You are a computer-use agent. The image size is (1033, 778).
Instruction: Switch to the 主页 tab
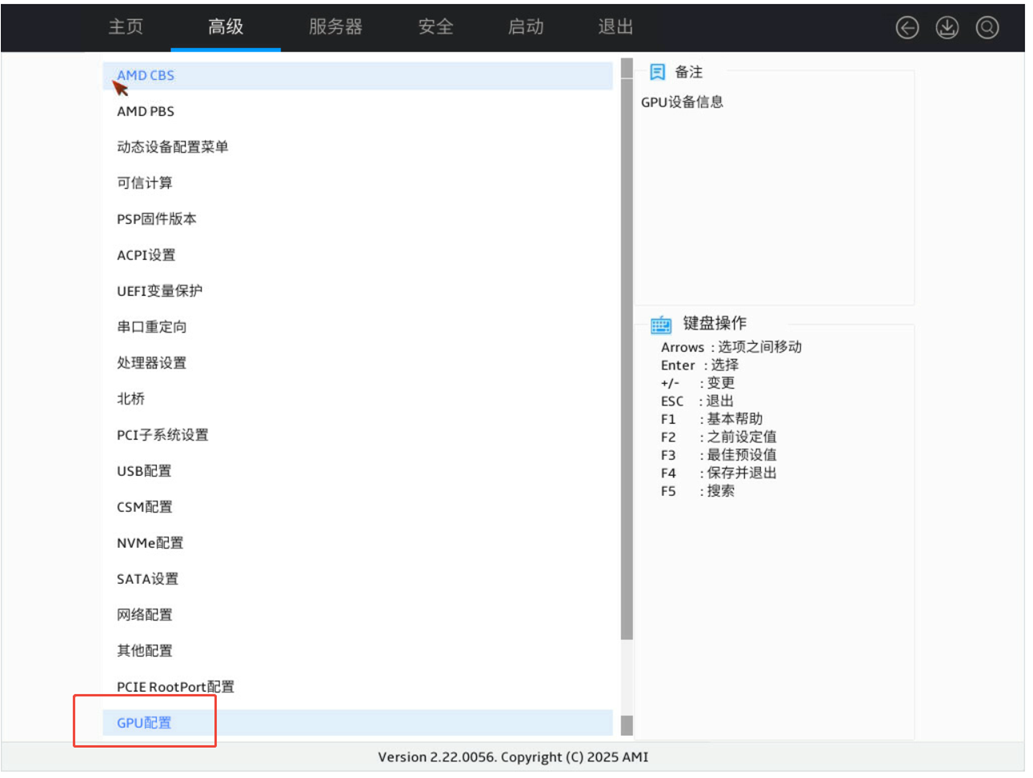125,27
